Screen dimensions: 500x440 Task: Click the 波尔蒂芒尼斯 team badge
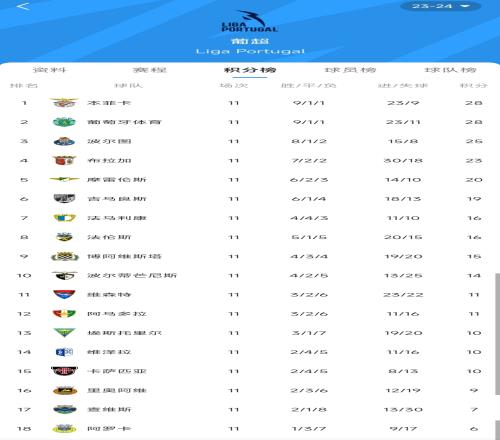click(x=64, y=275)
